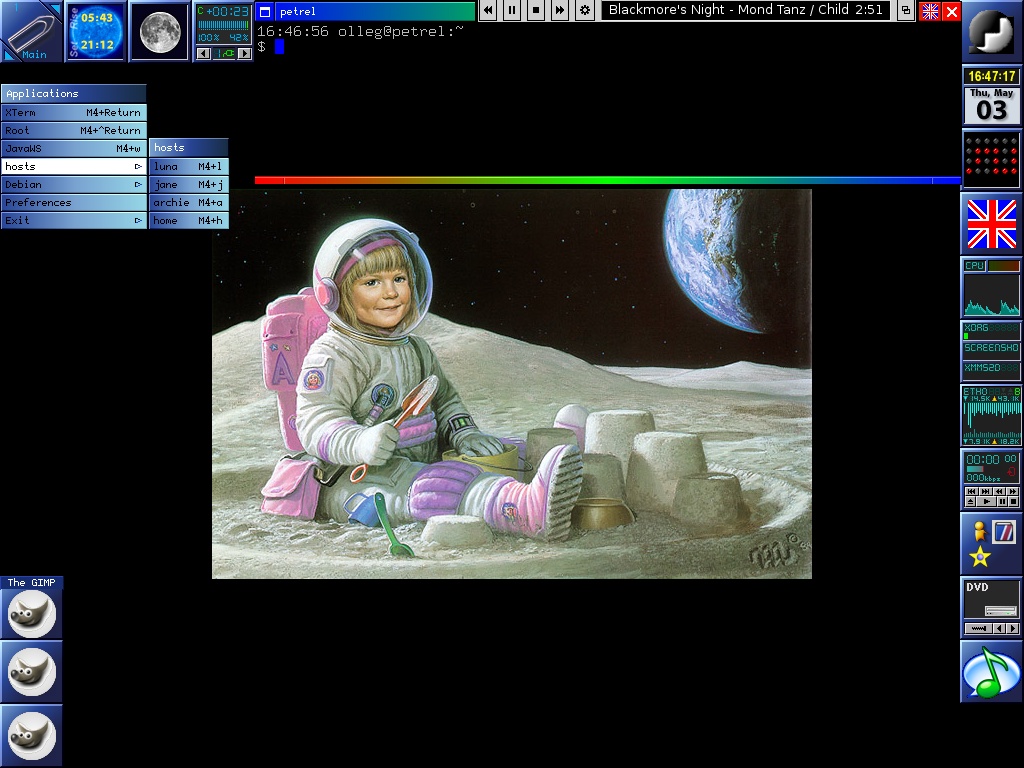Stop playback in the top player bar
Image resolution: width=1024 pixels, height=768 pixels.
[x=536, y=10]
